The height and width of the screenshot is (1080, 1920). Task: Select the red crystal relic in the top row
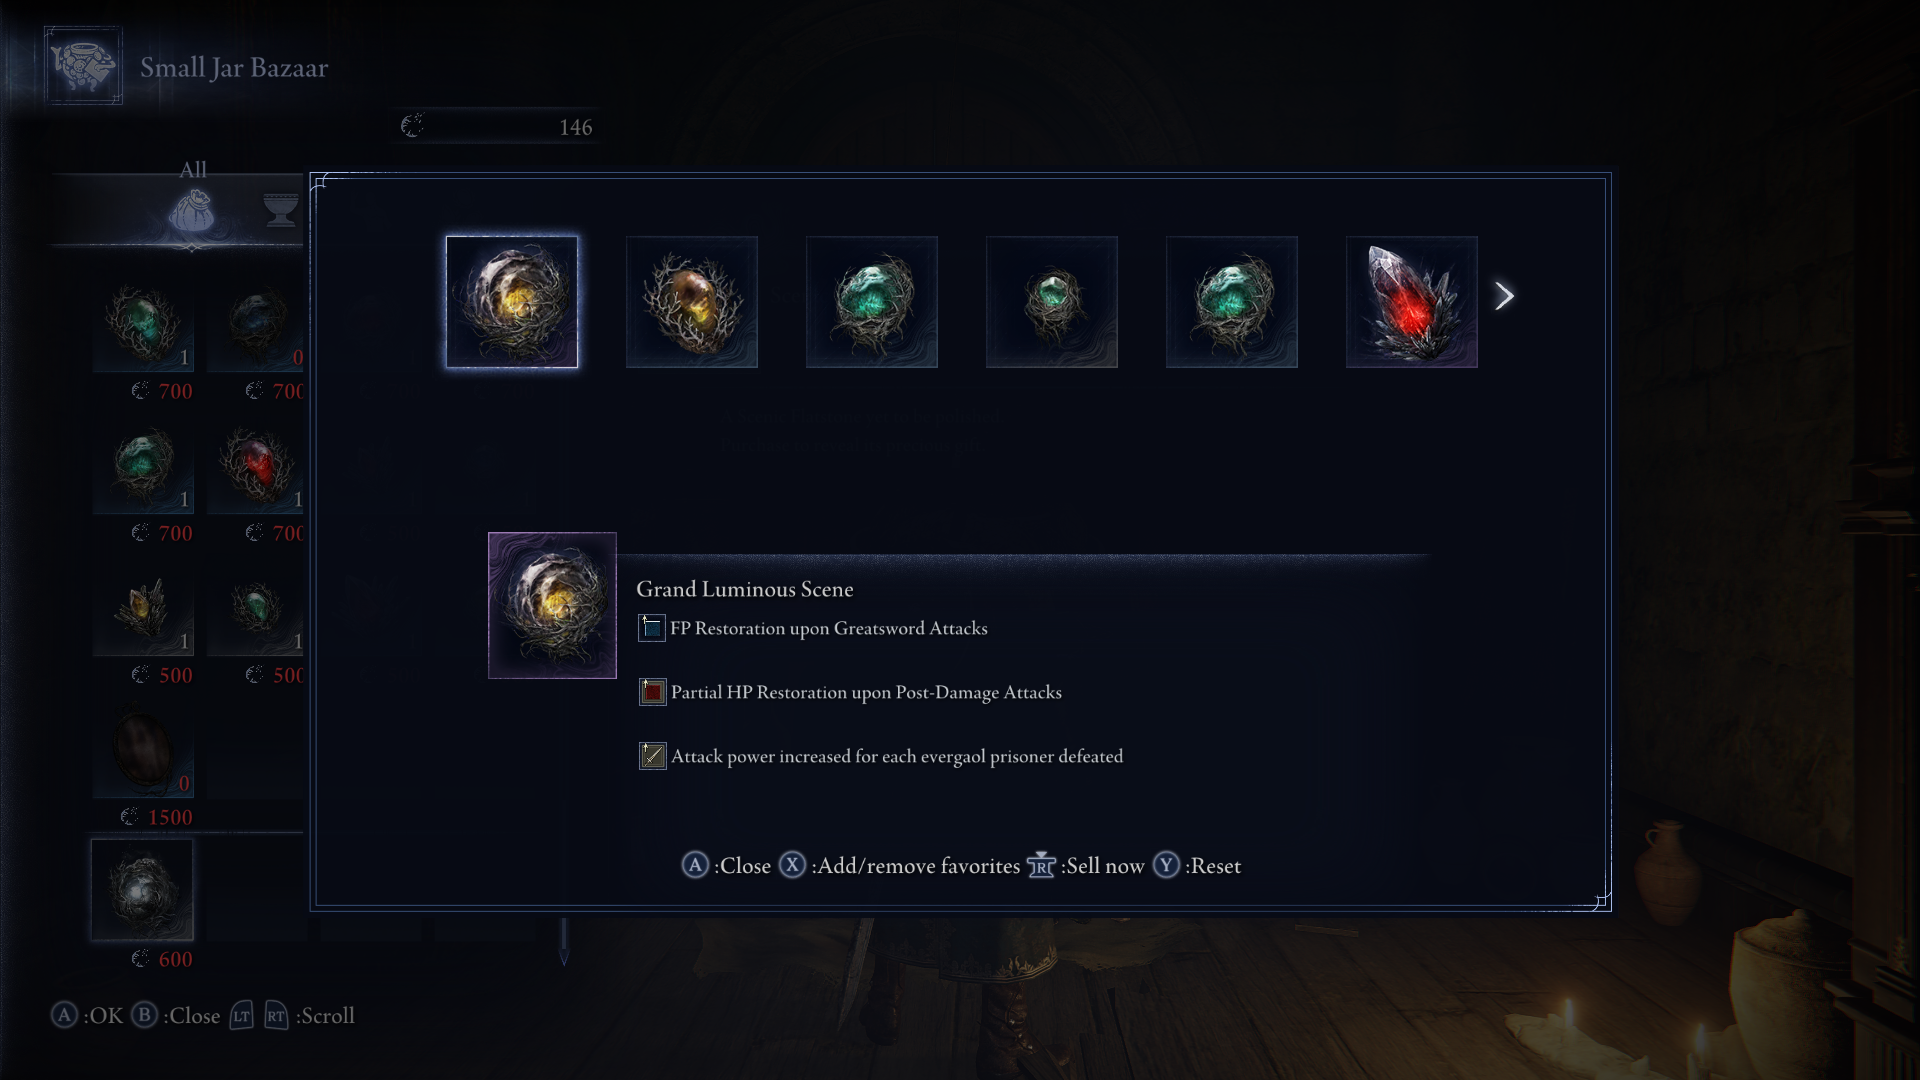[x=1411, y=302]
